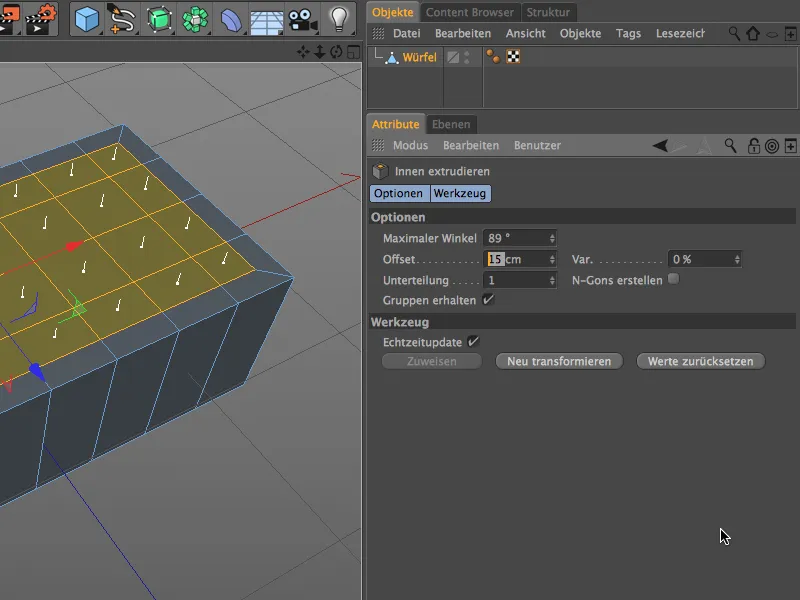Click Attribute manager target mode icon
The height and width of the screenshot is (600, 800).
point(772,146)
